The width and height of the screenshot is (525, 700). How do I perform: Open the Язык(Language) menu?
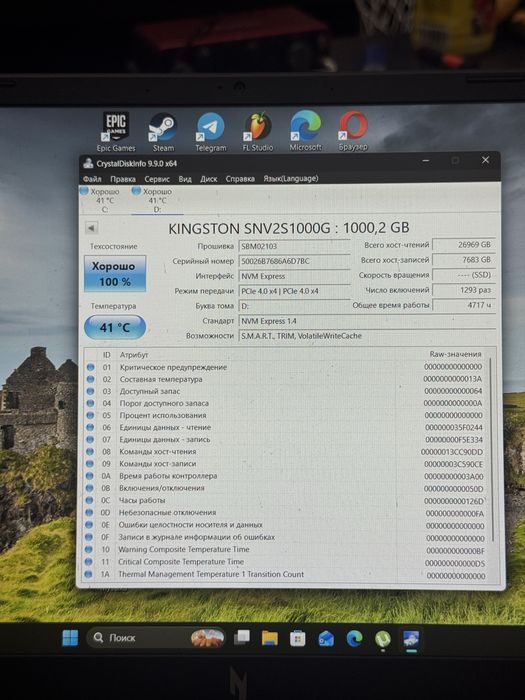(x=291, y=178)
